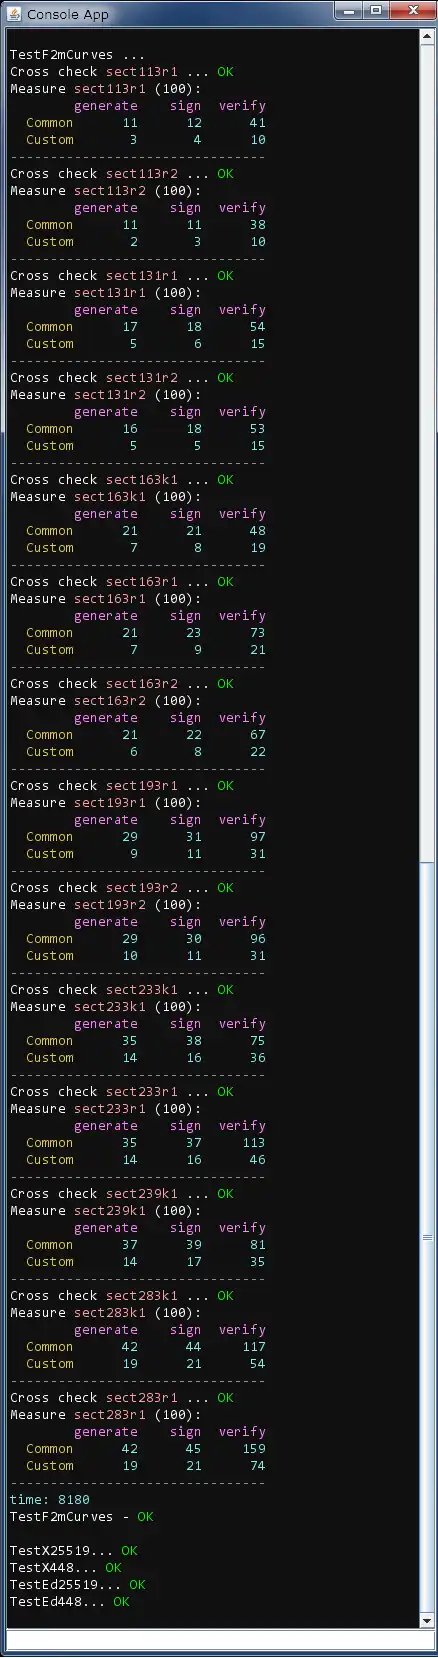Click the 'Cross check sect233r1 ... OK' line

pyautogui.click(x=122, y=1092)
